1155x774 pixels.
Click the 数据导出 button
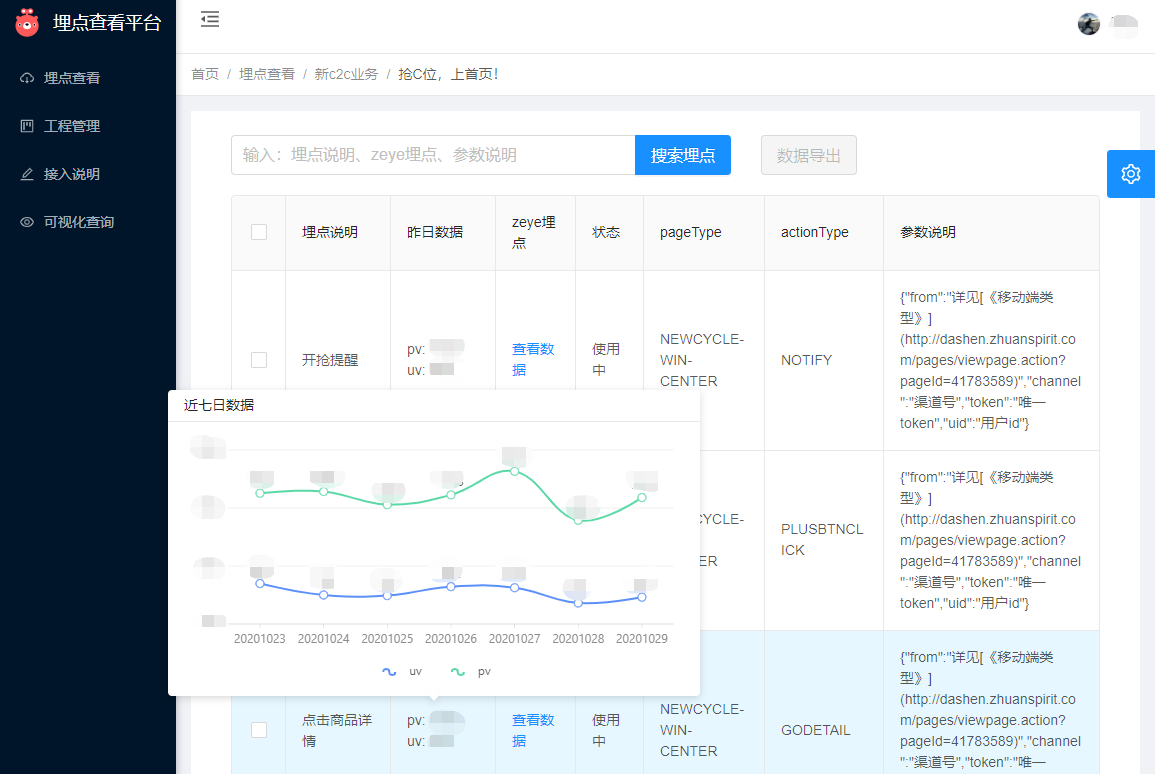click(x=809, y=155)
